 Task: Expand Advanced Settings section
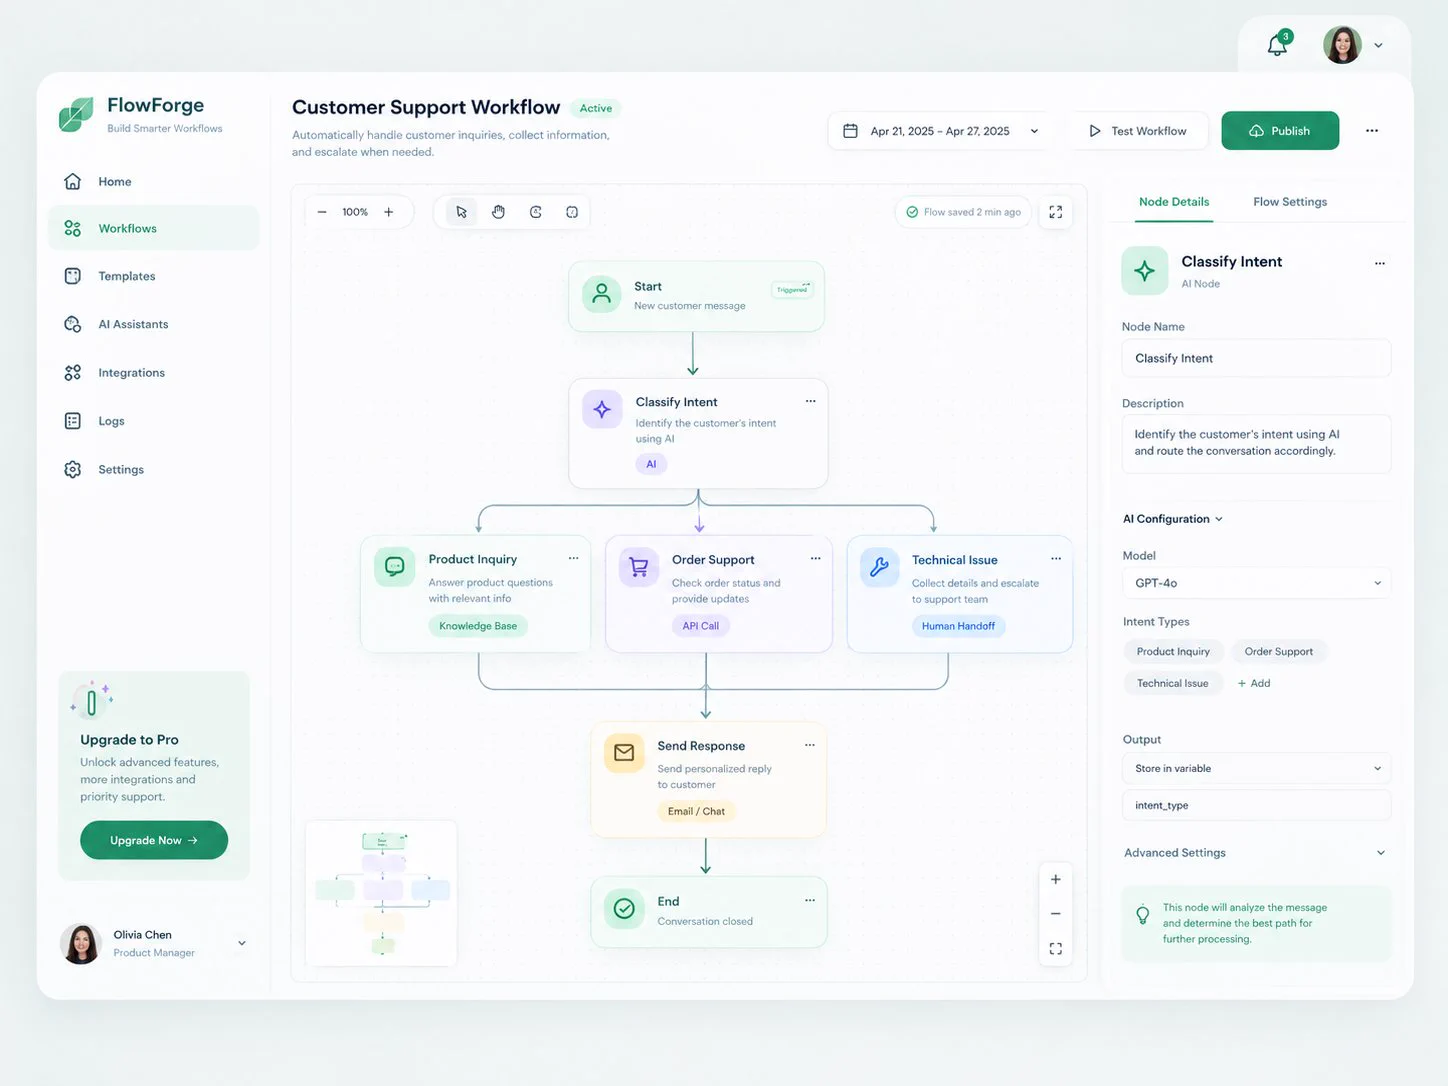point(1256,853)
